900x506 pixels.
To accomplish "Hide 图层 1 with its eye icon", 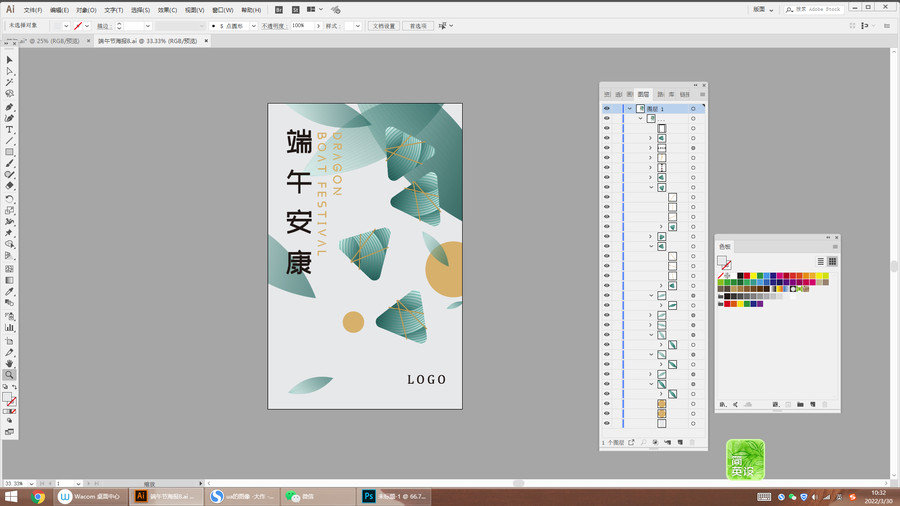I will [607, 108].
